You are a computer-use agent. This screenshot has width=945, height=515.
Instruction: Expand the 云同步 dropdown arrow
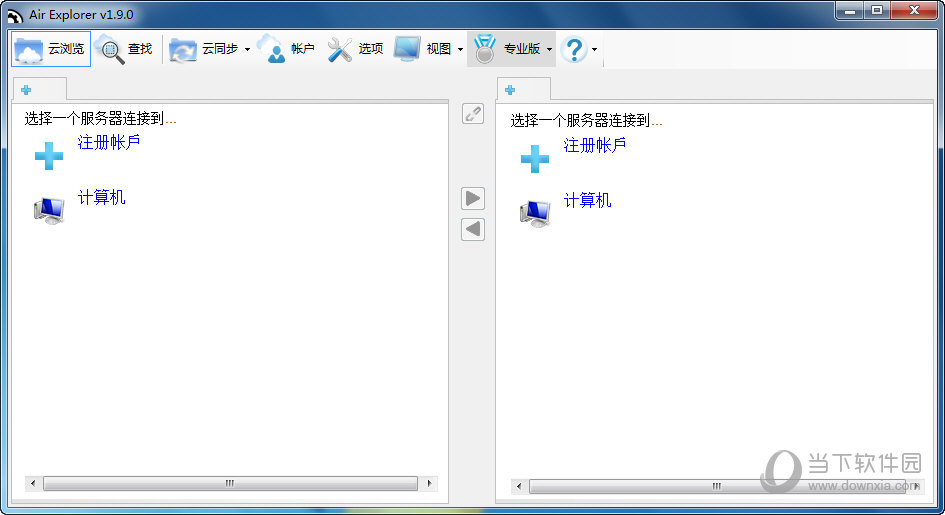click(247, 49)
